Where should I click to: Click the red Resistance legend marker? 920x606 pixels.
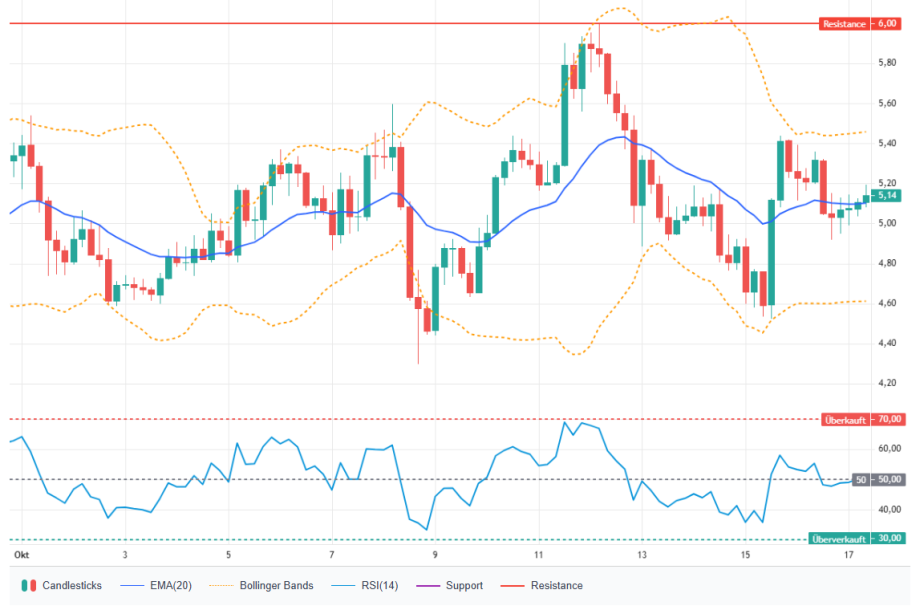click(512, 585)
